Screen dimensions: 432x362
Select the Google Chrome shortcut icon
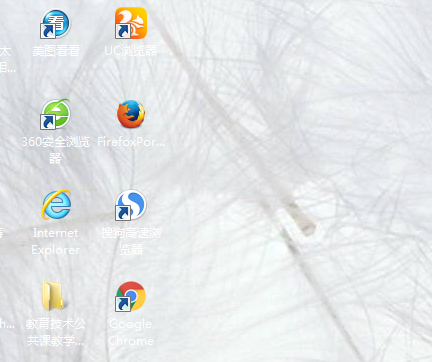point(131,296)
